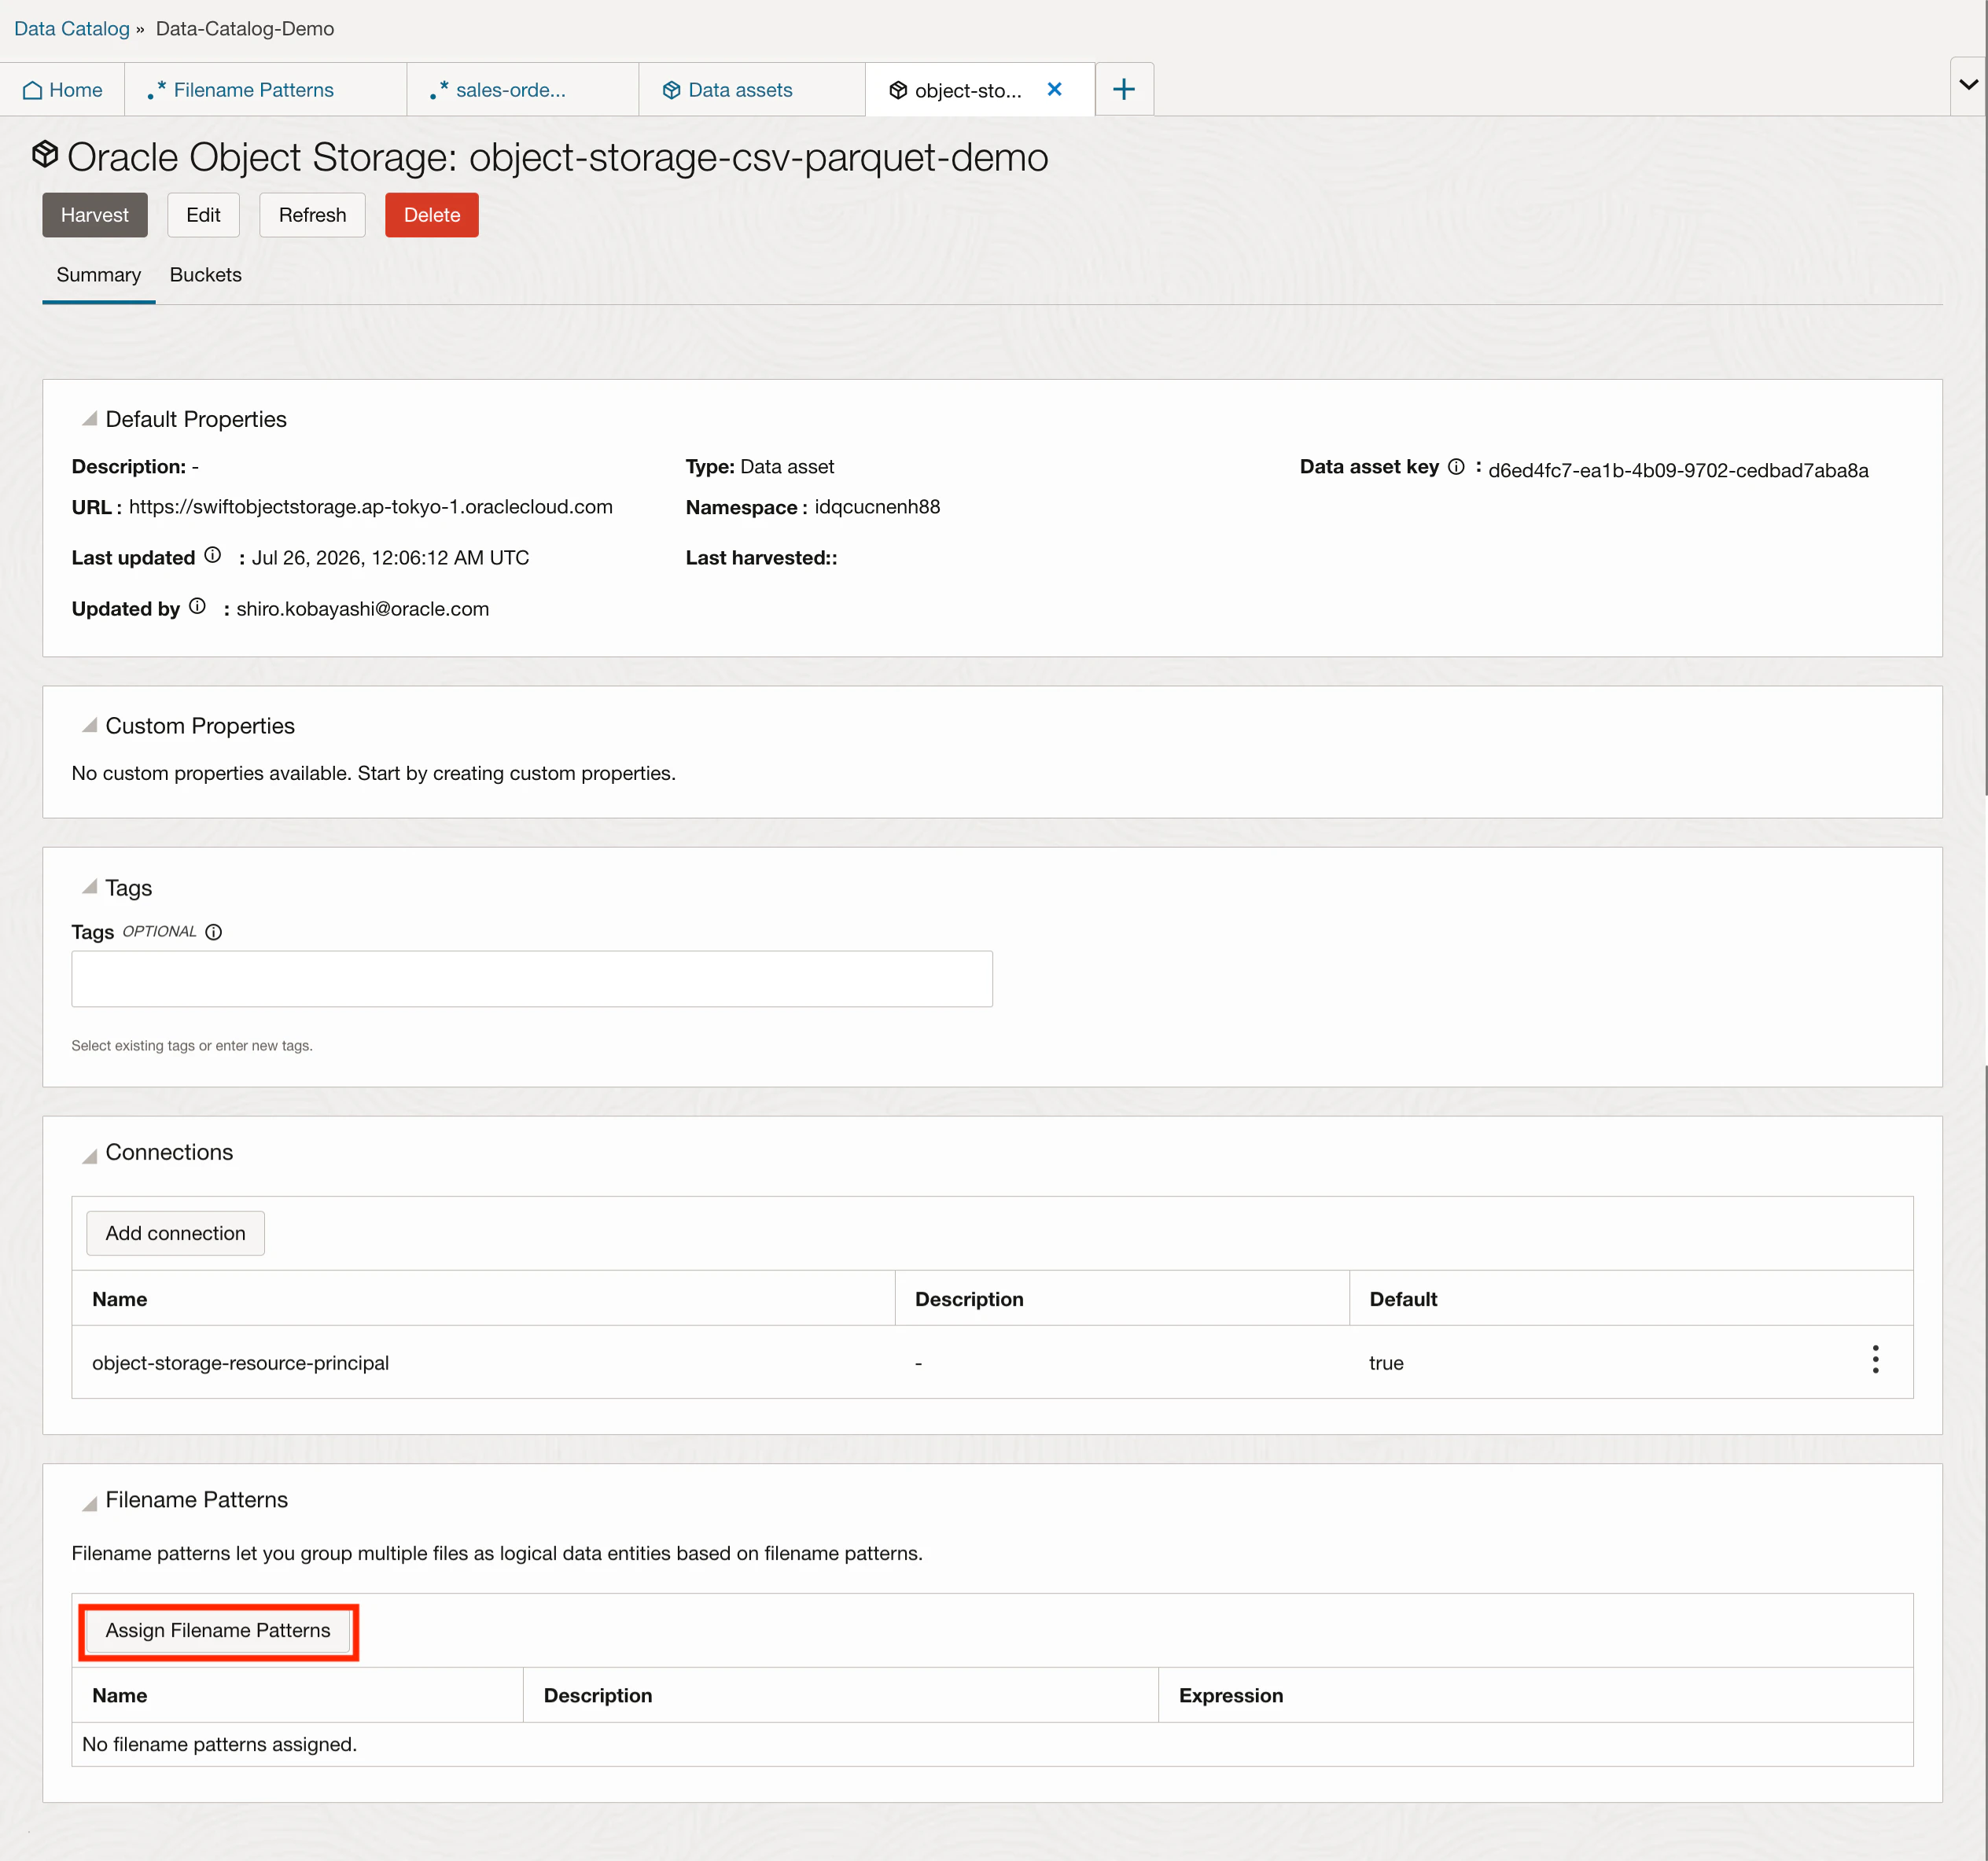Click the Data-Catalog-Demo breadcrumb text
This screenshot has height=1861, width=1988.
pyautogui.click(x=245, y=28)
